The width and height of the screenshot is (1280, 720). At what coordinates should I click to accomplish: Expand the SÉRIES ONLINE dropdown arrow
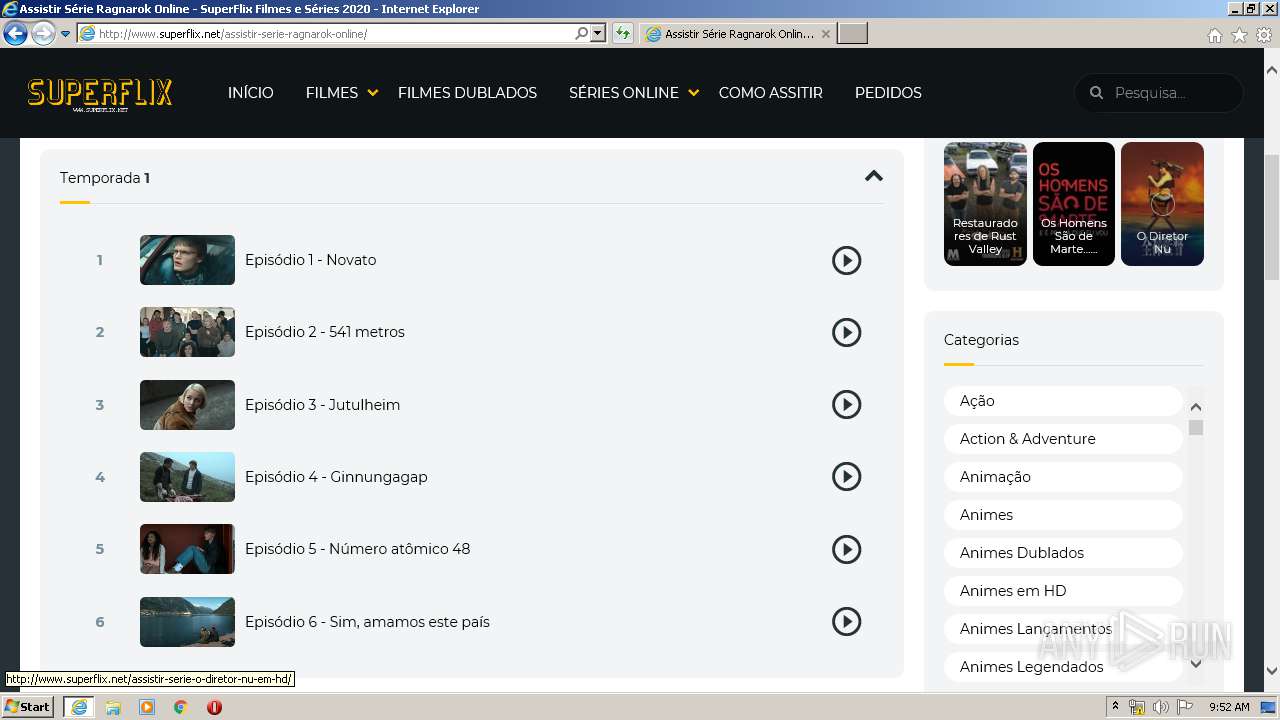693,93
